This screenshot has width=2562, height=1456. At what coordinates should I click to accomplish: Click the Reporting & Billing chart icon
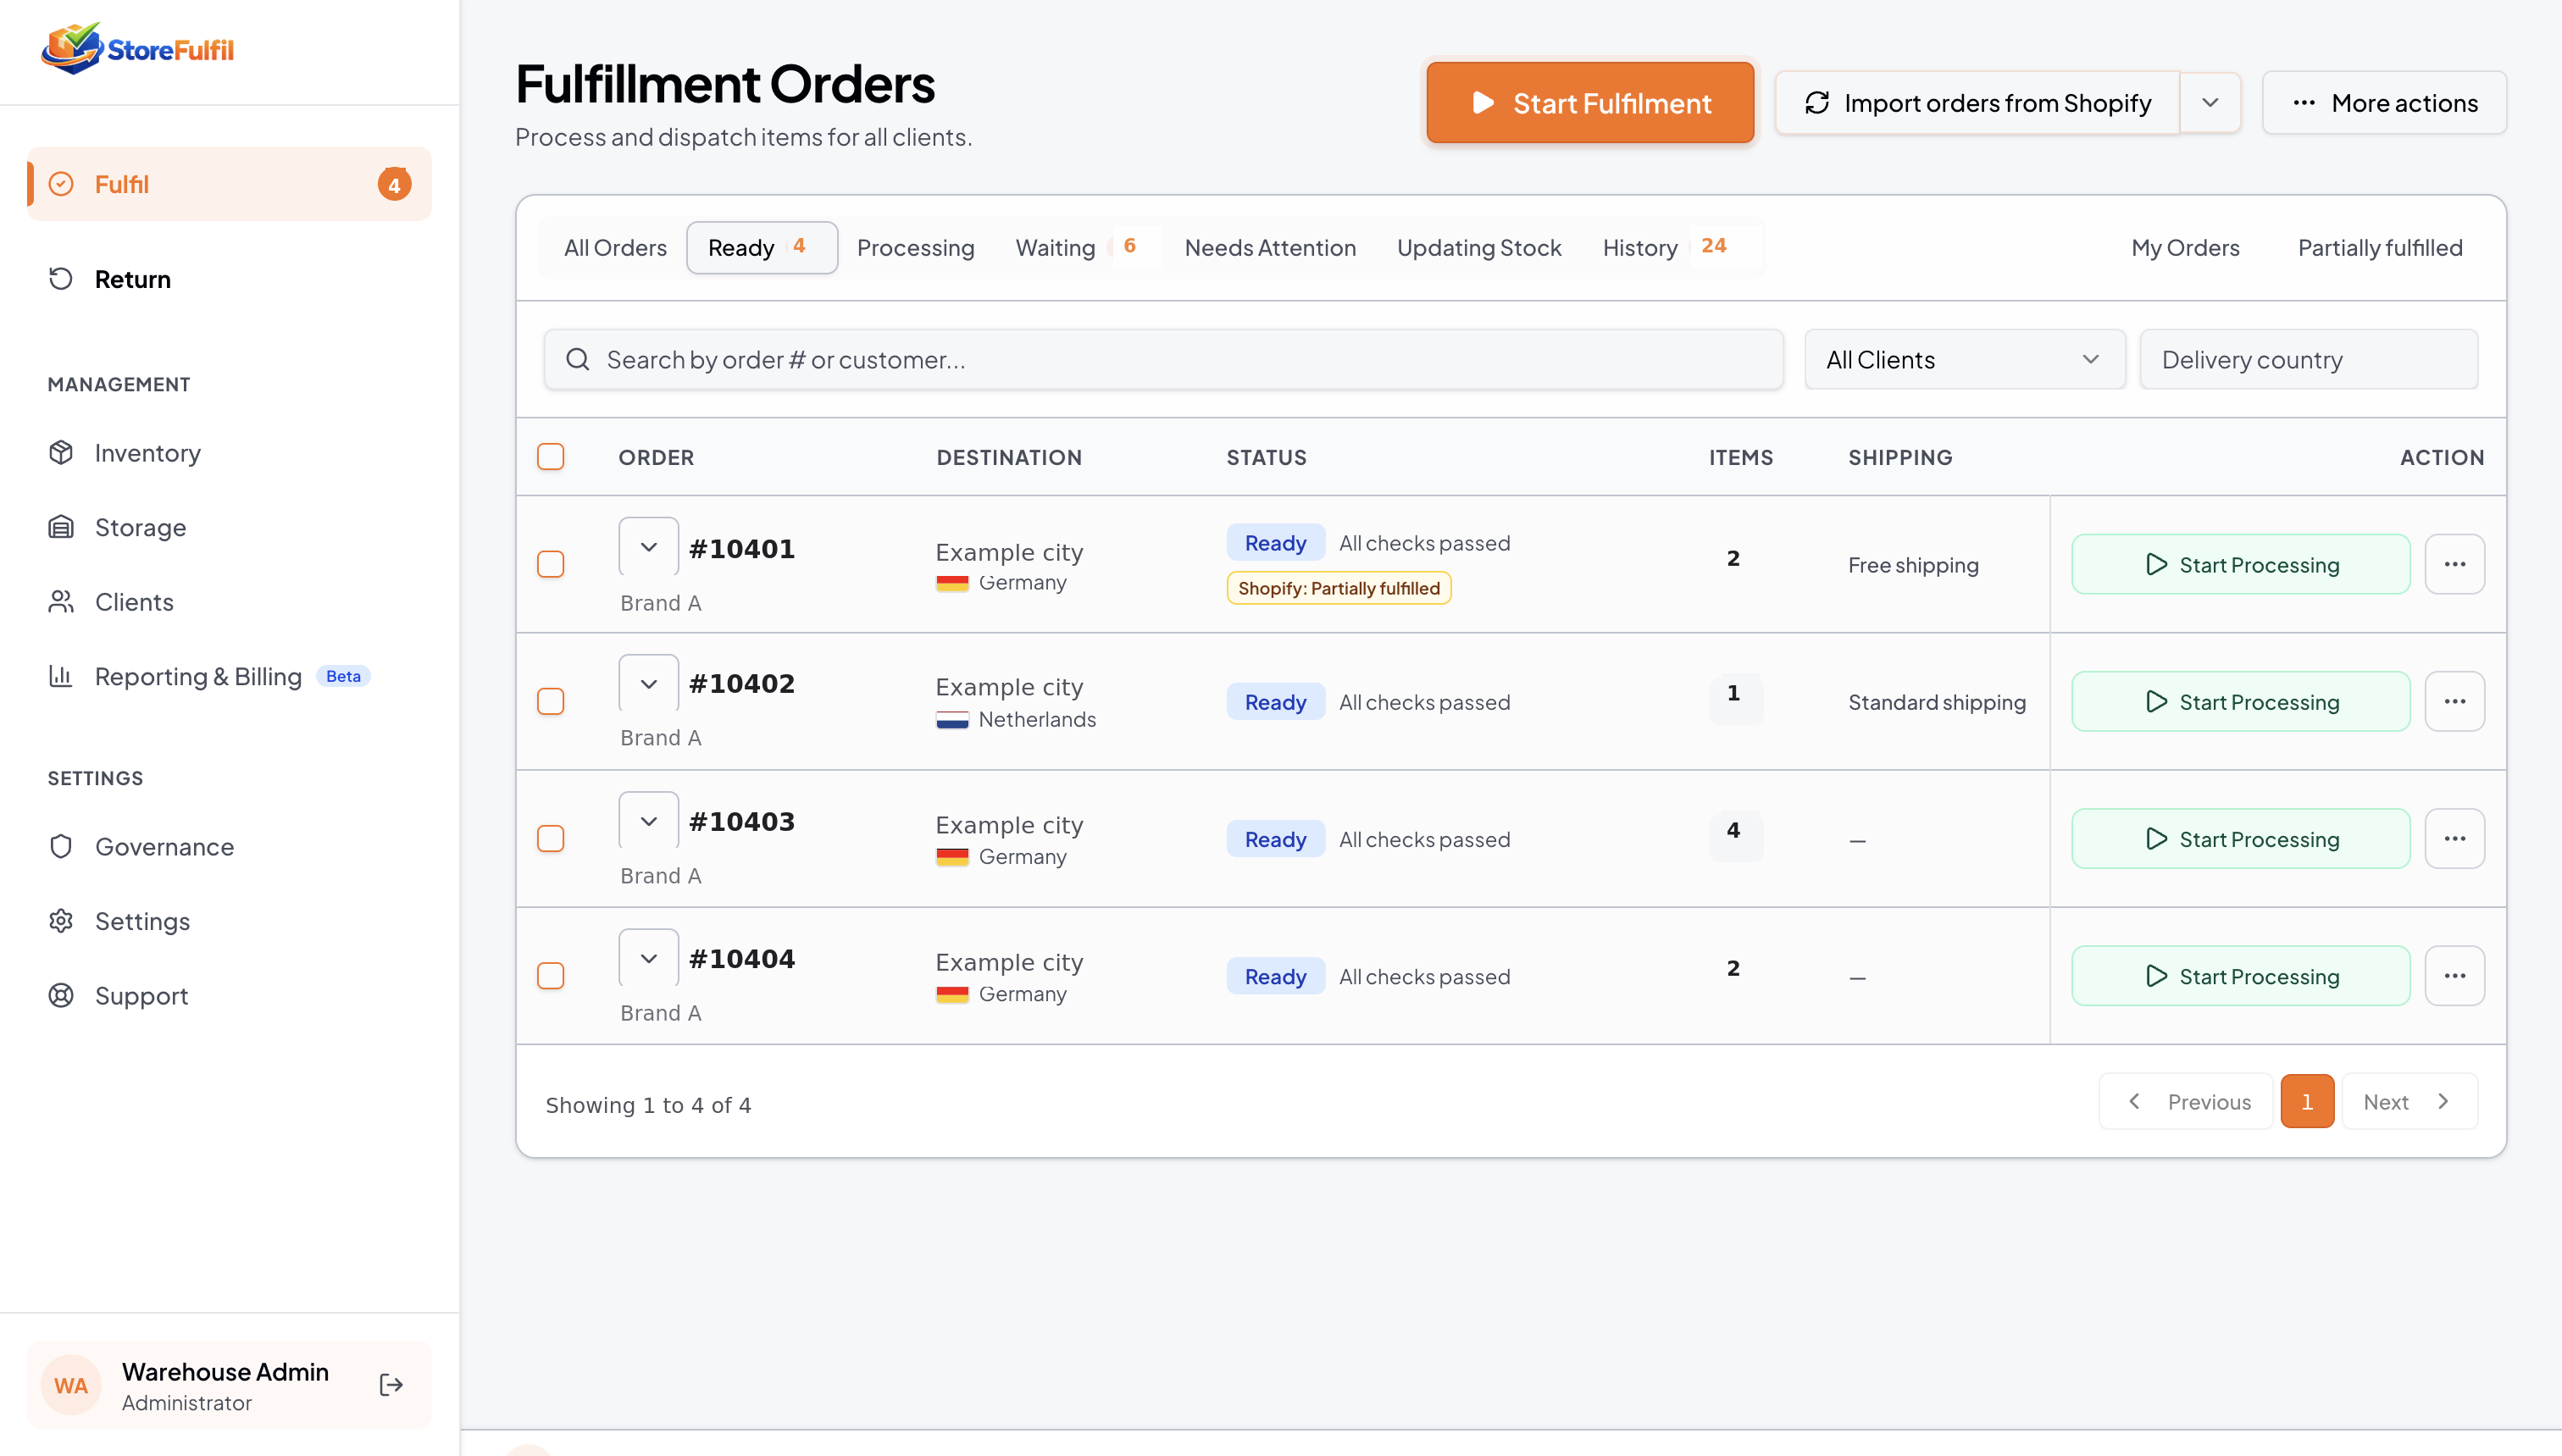coord(61,676)
